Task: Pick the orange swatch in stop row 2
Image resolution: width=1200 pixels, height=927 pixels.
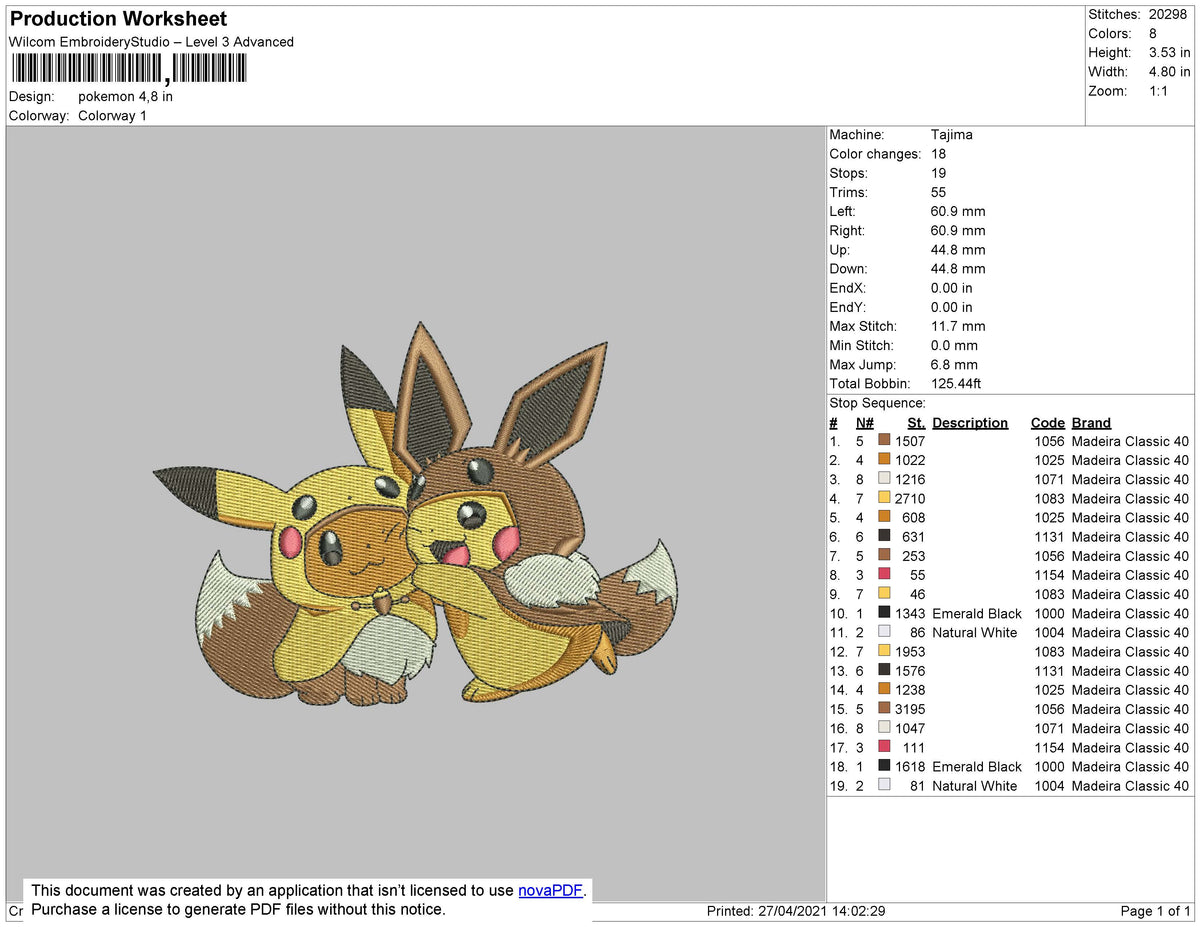Action: (884, 460)
